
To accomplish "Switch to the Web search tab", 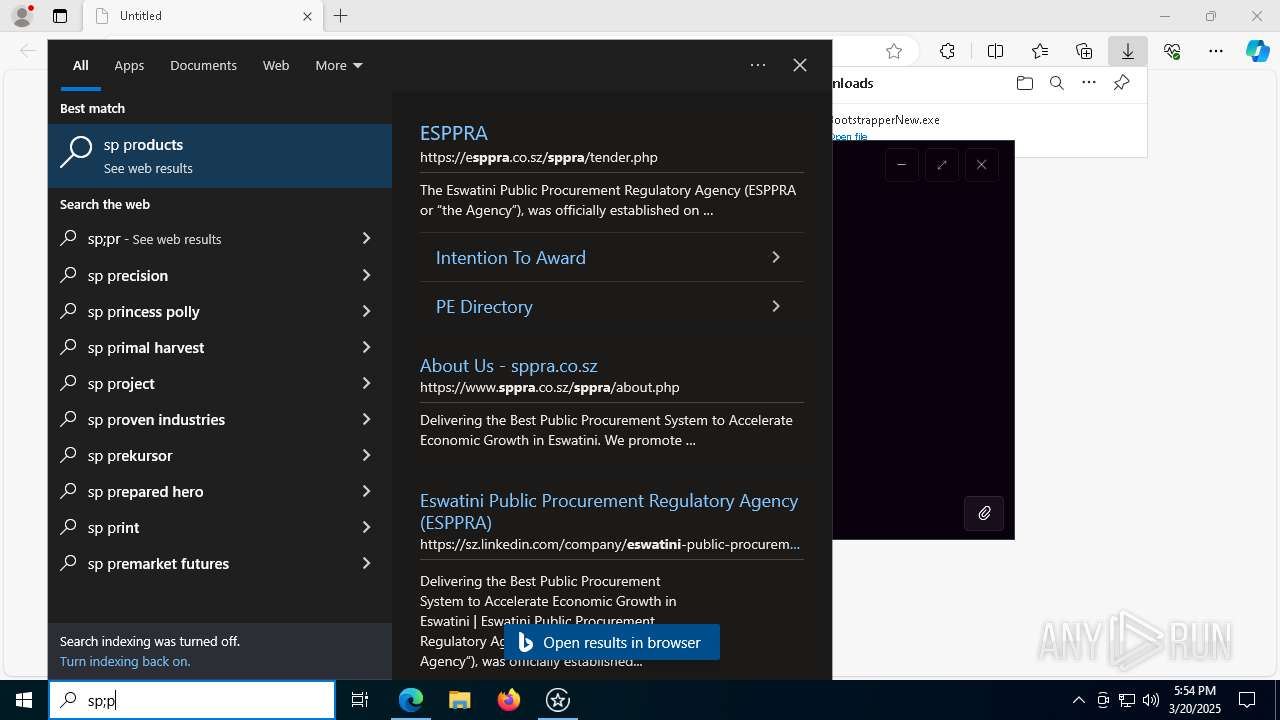I will 276,65.
